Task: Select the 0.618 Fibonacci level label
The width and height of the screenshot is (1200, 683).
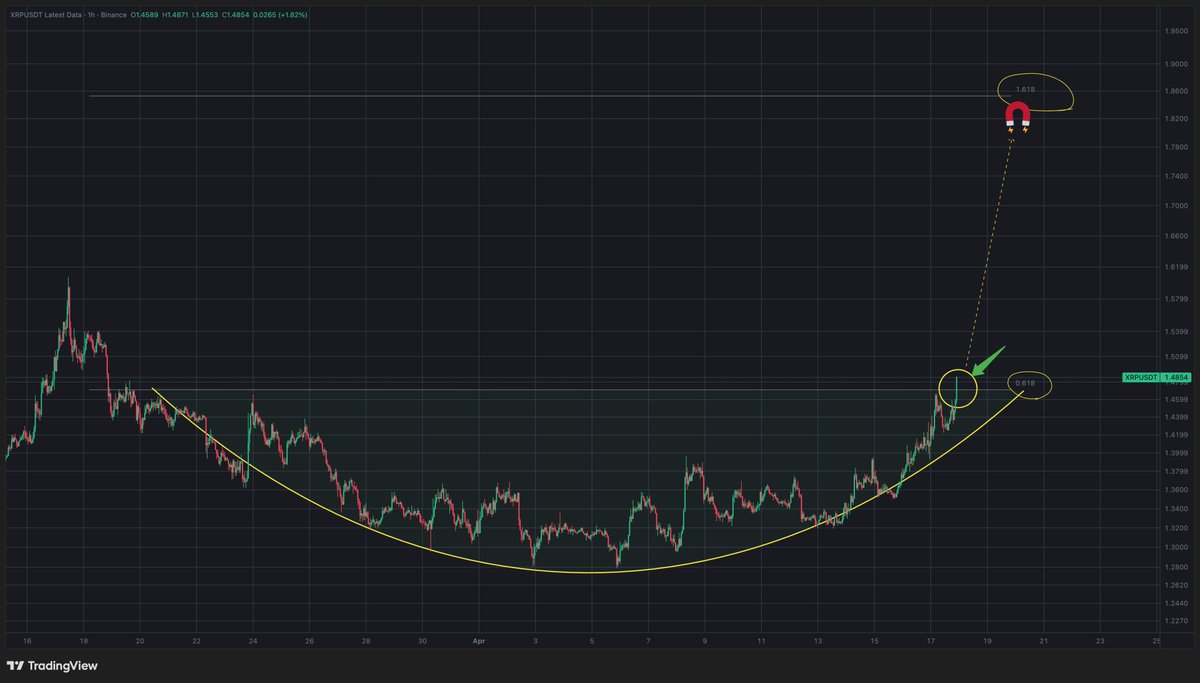Action: click(x=1024, y=383)
